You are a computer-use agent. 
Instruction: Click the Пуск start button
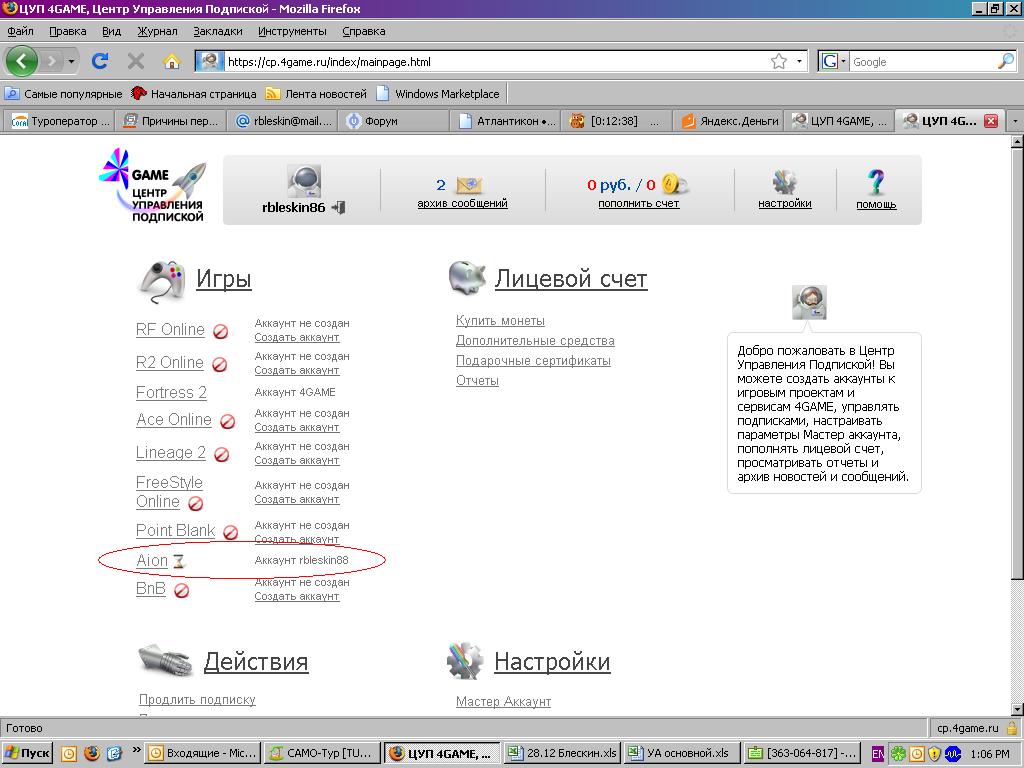tap(27, 753)
